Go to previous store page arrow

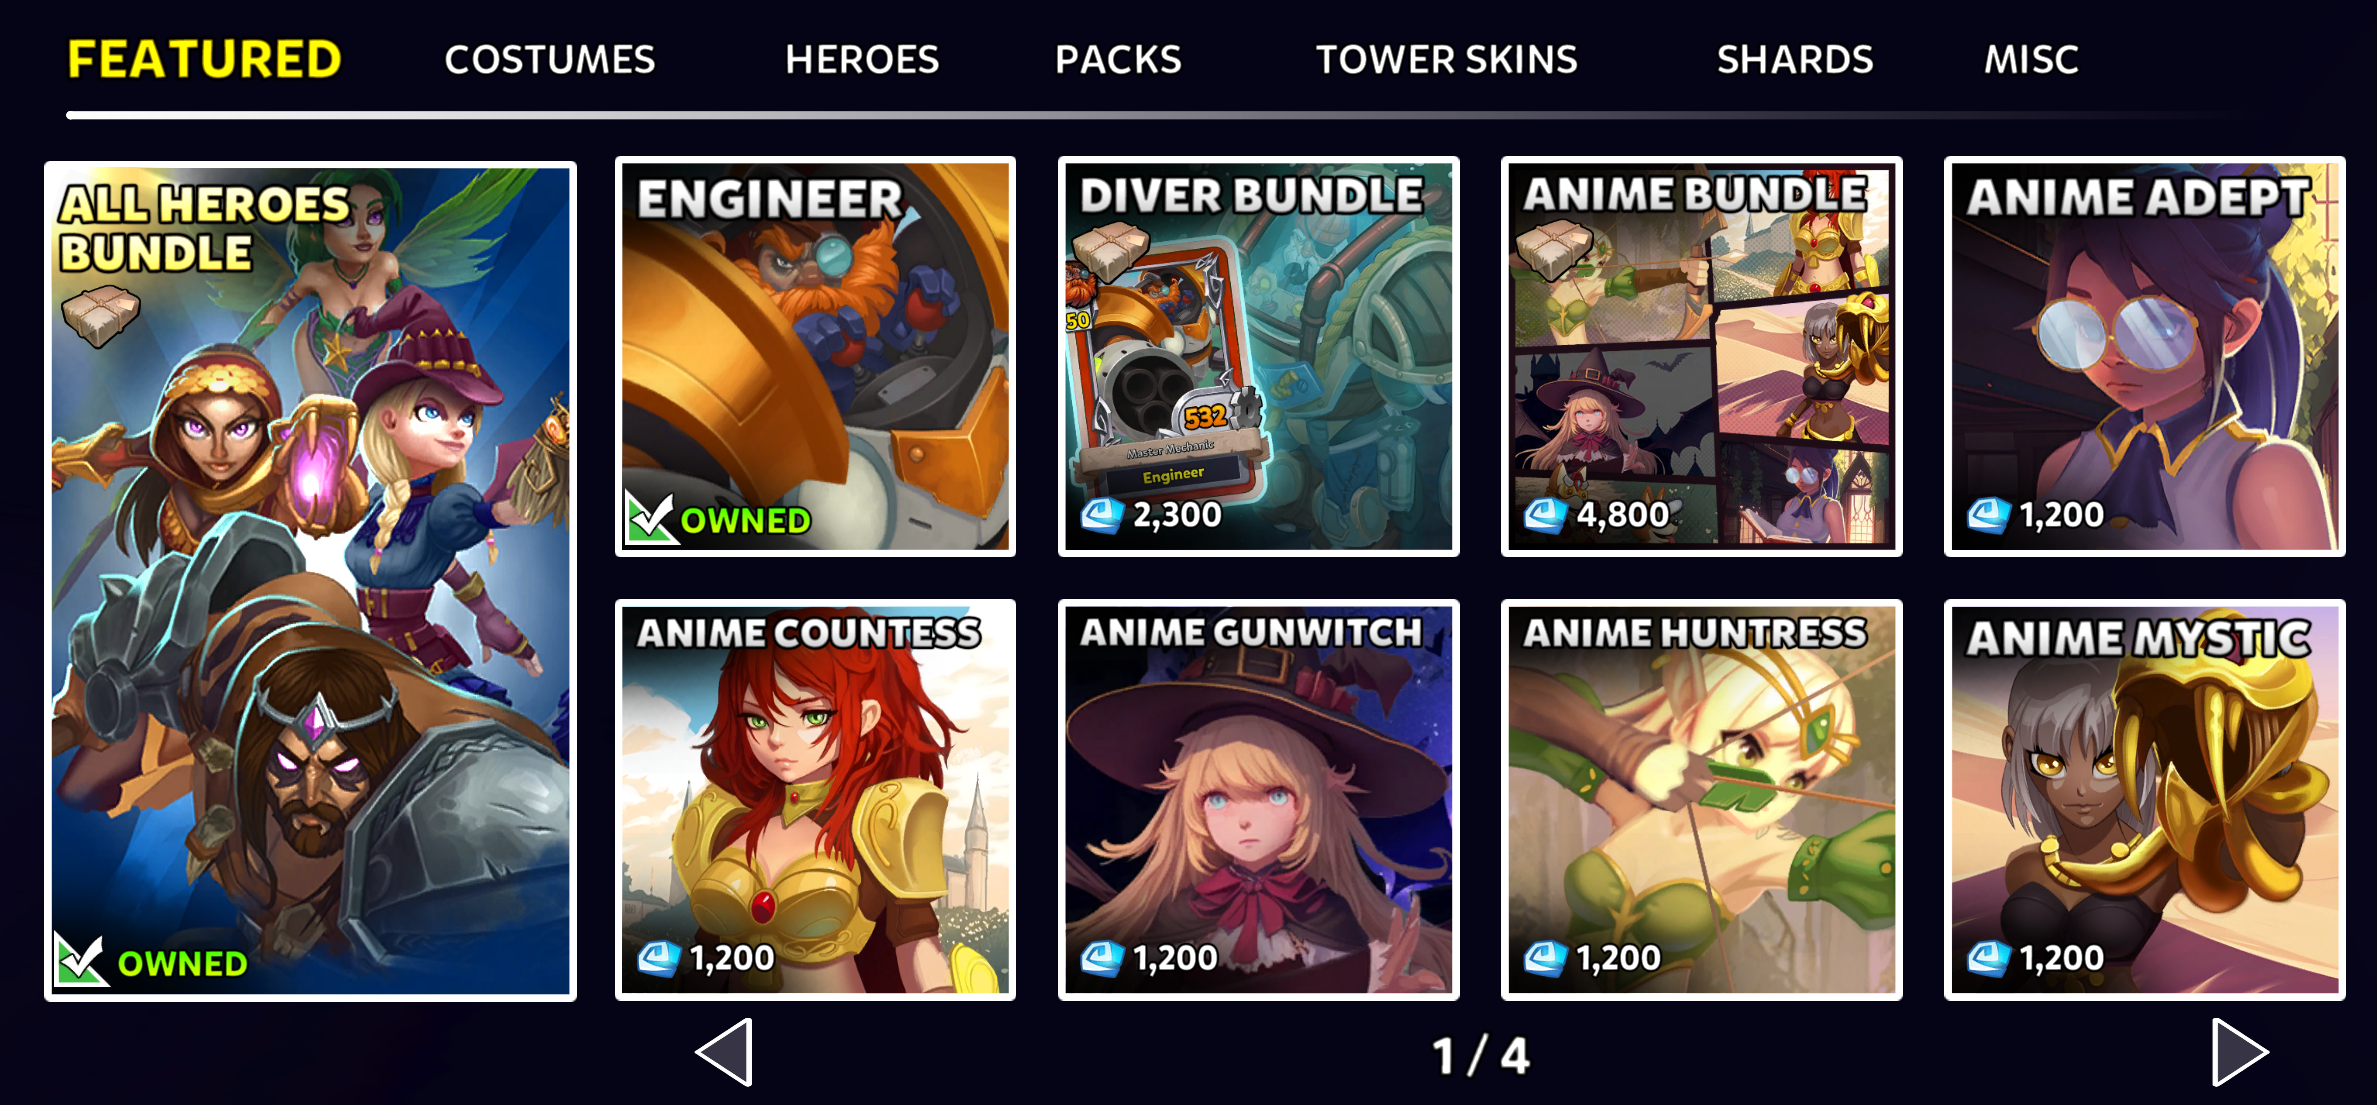[x=724, y=1052]
